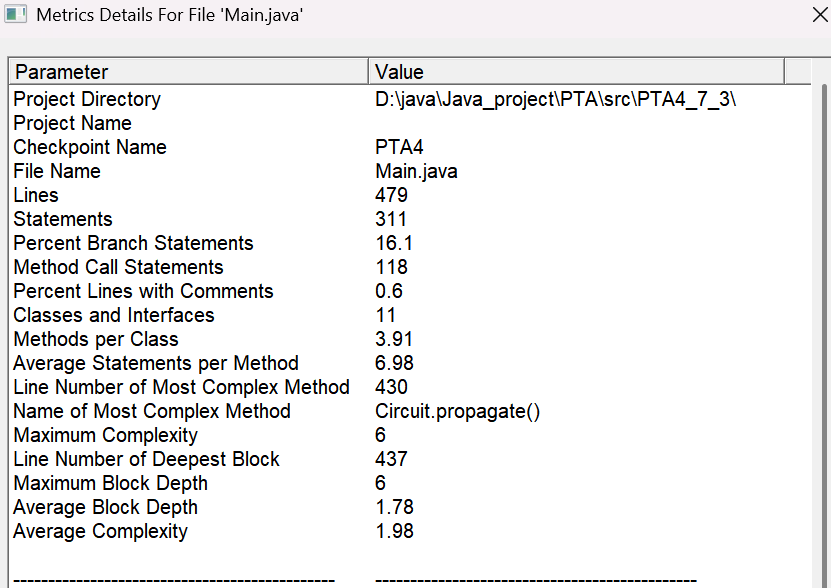
Task: Select the Method Call Statements row
Action: tap(410, 267)
